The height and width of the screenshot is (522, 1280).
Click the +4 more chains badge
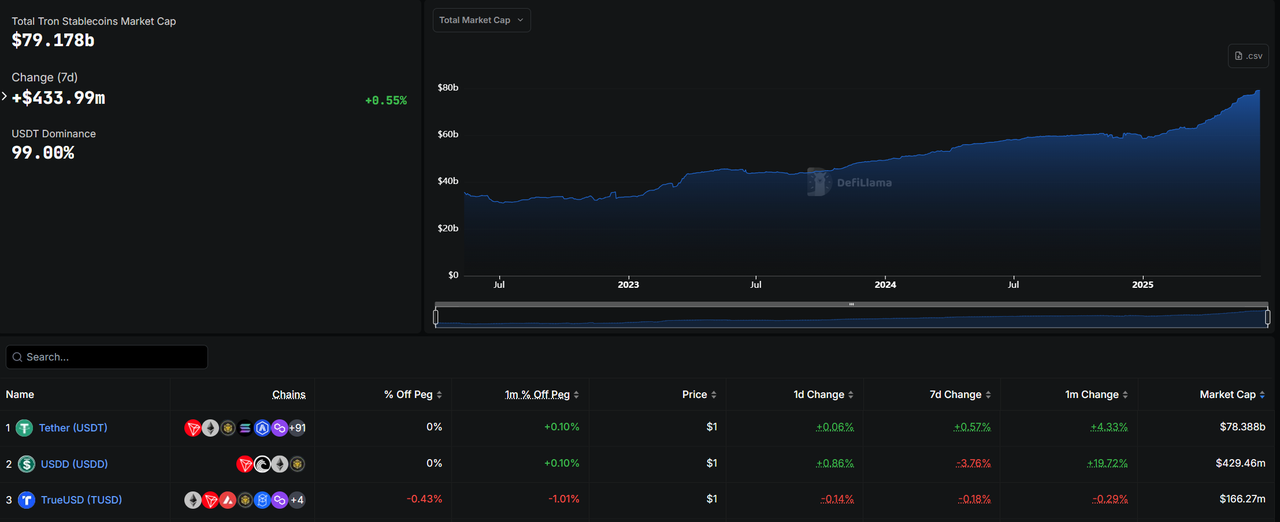(297, 500)
